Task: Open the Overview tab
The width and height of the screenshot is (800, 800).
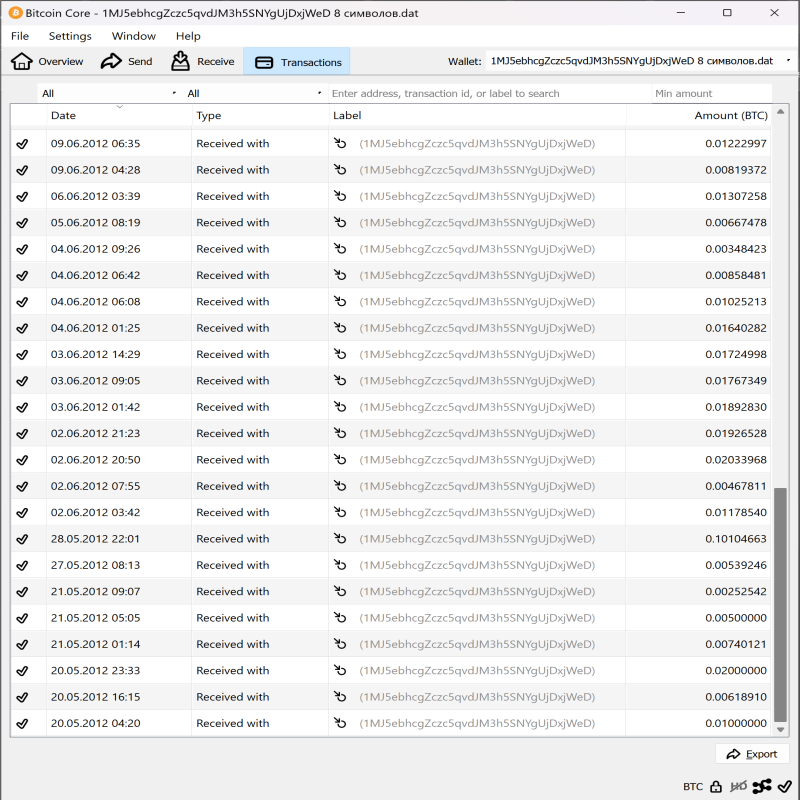Action: coord(47,61)
